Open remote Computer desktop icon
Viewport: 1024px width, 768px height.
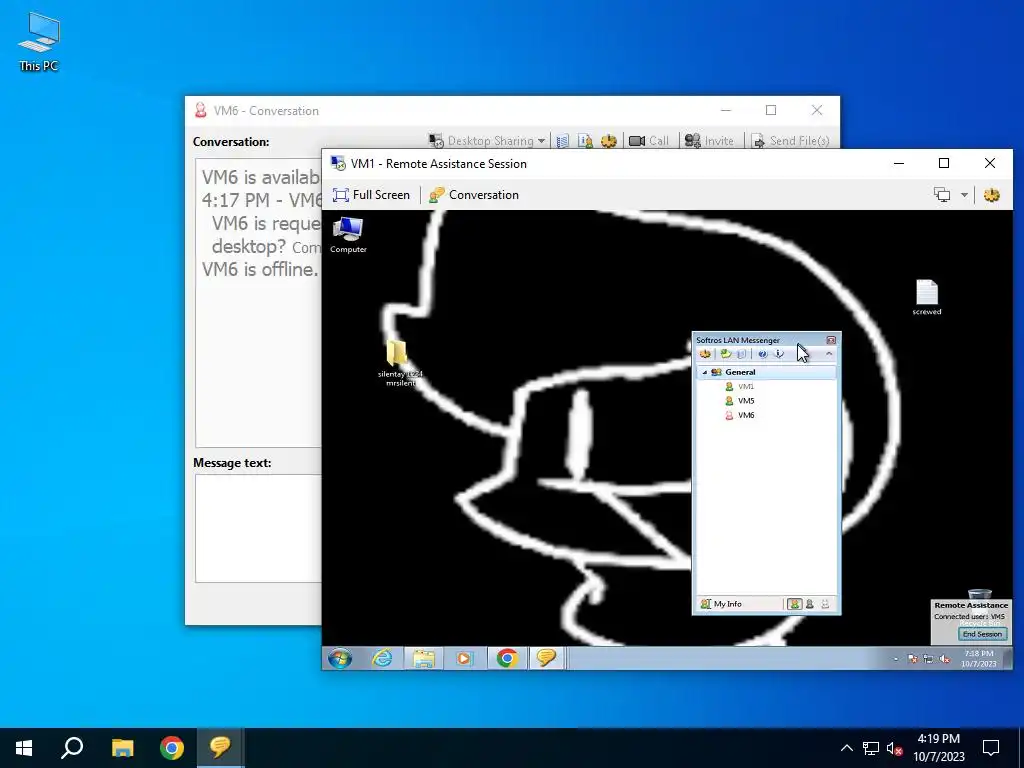[x=348, y=234]
